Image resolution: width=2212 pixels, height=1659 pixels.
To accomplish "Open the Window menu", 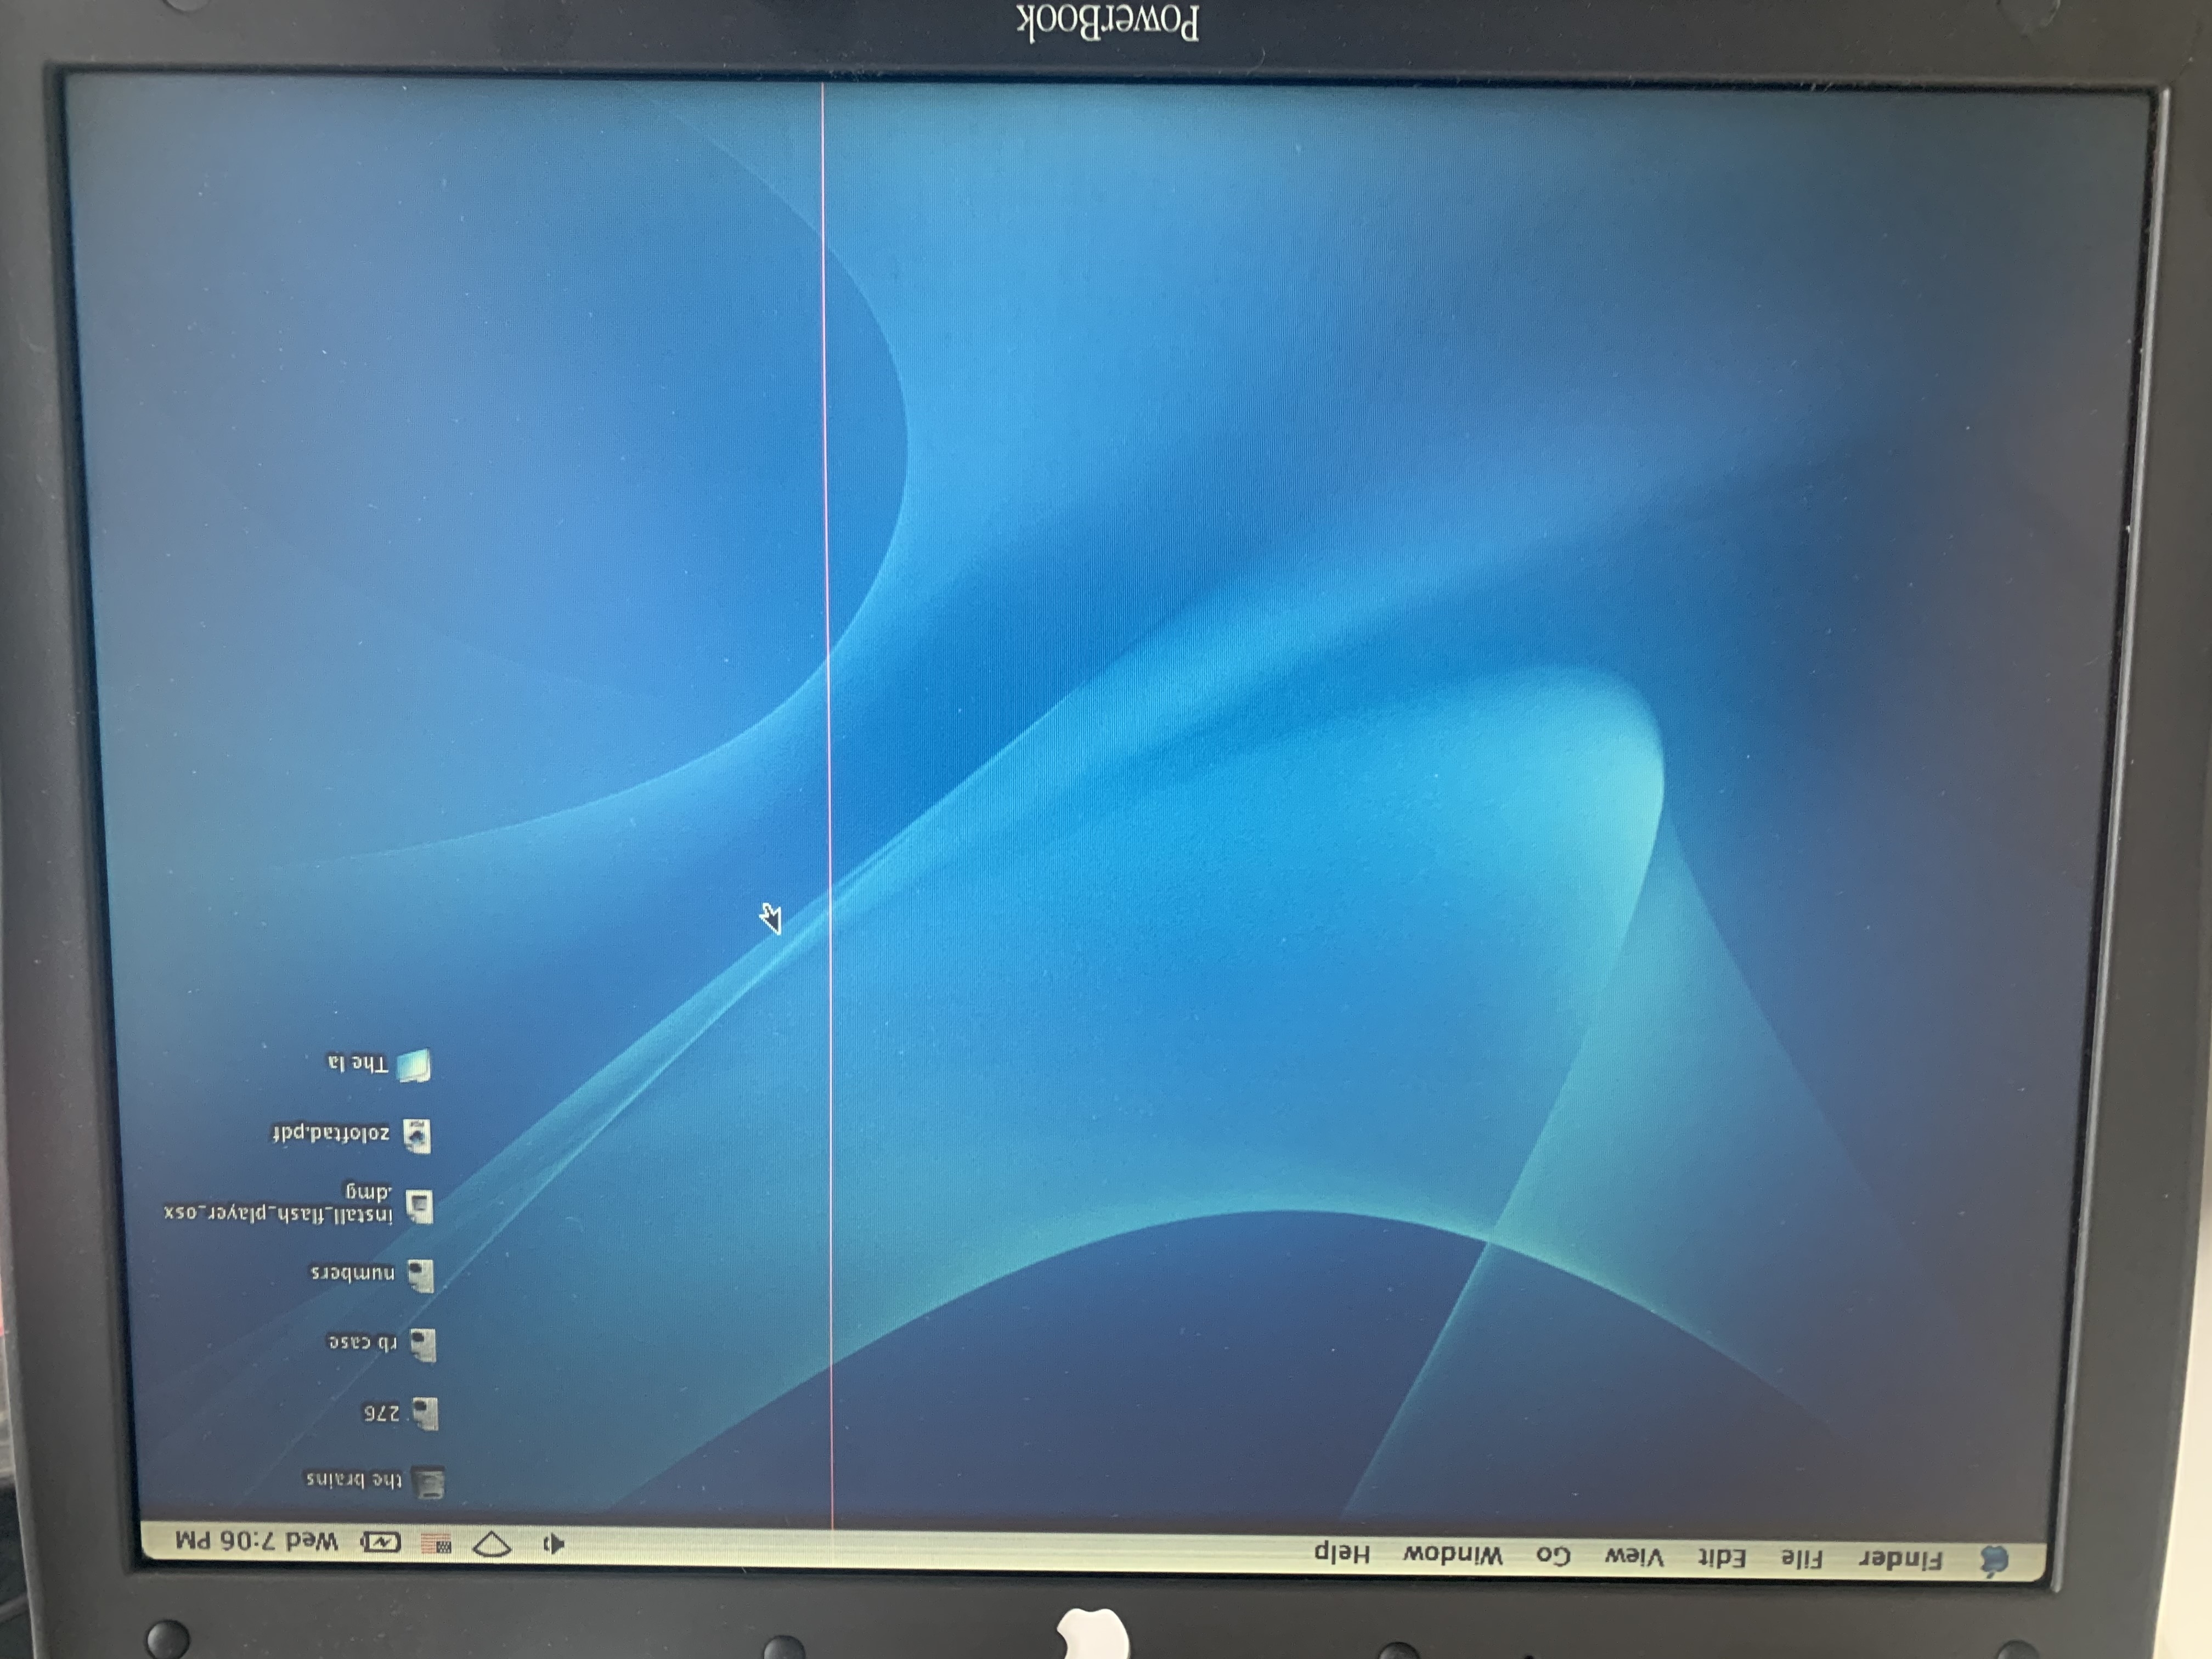I will [x=1452, y=1554].
